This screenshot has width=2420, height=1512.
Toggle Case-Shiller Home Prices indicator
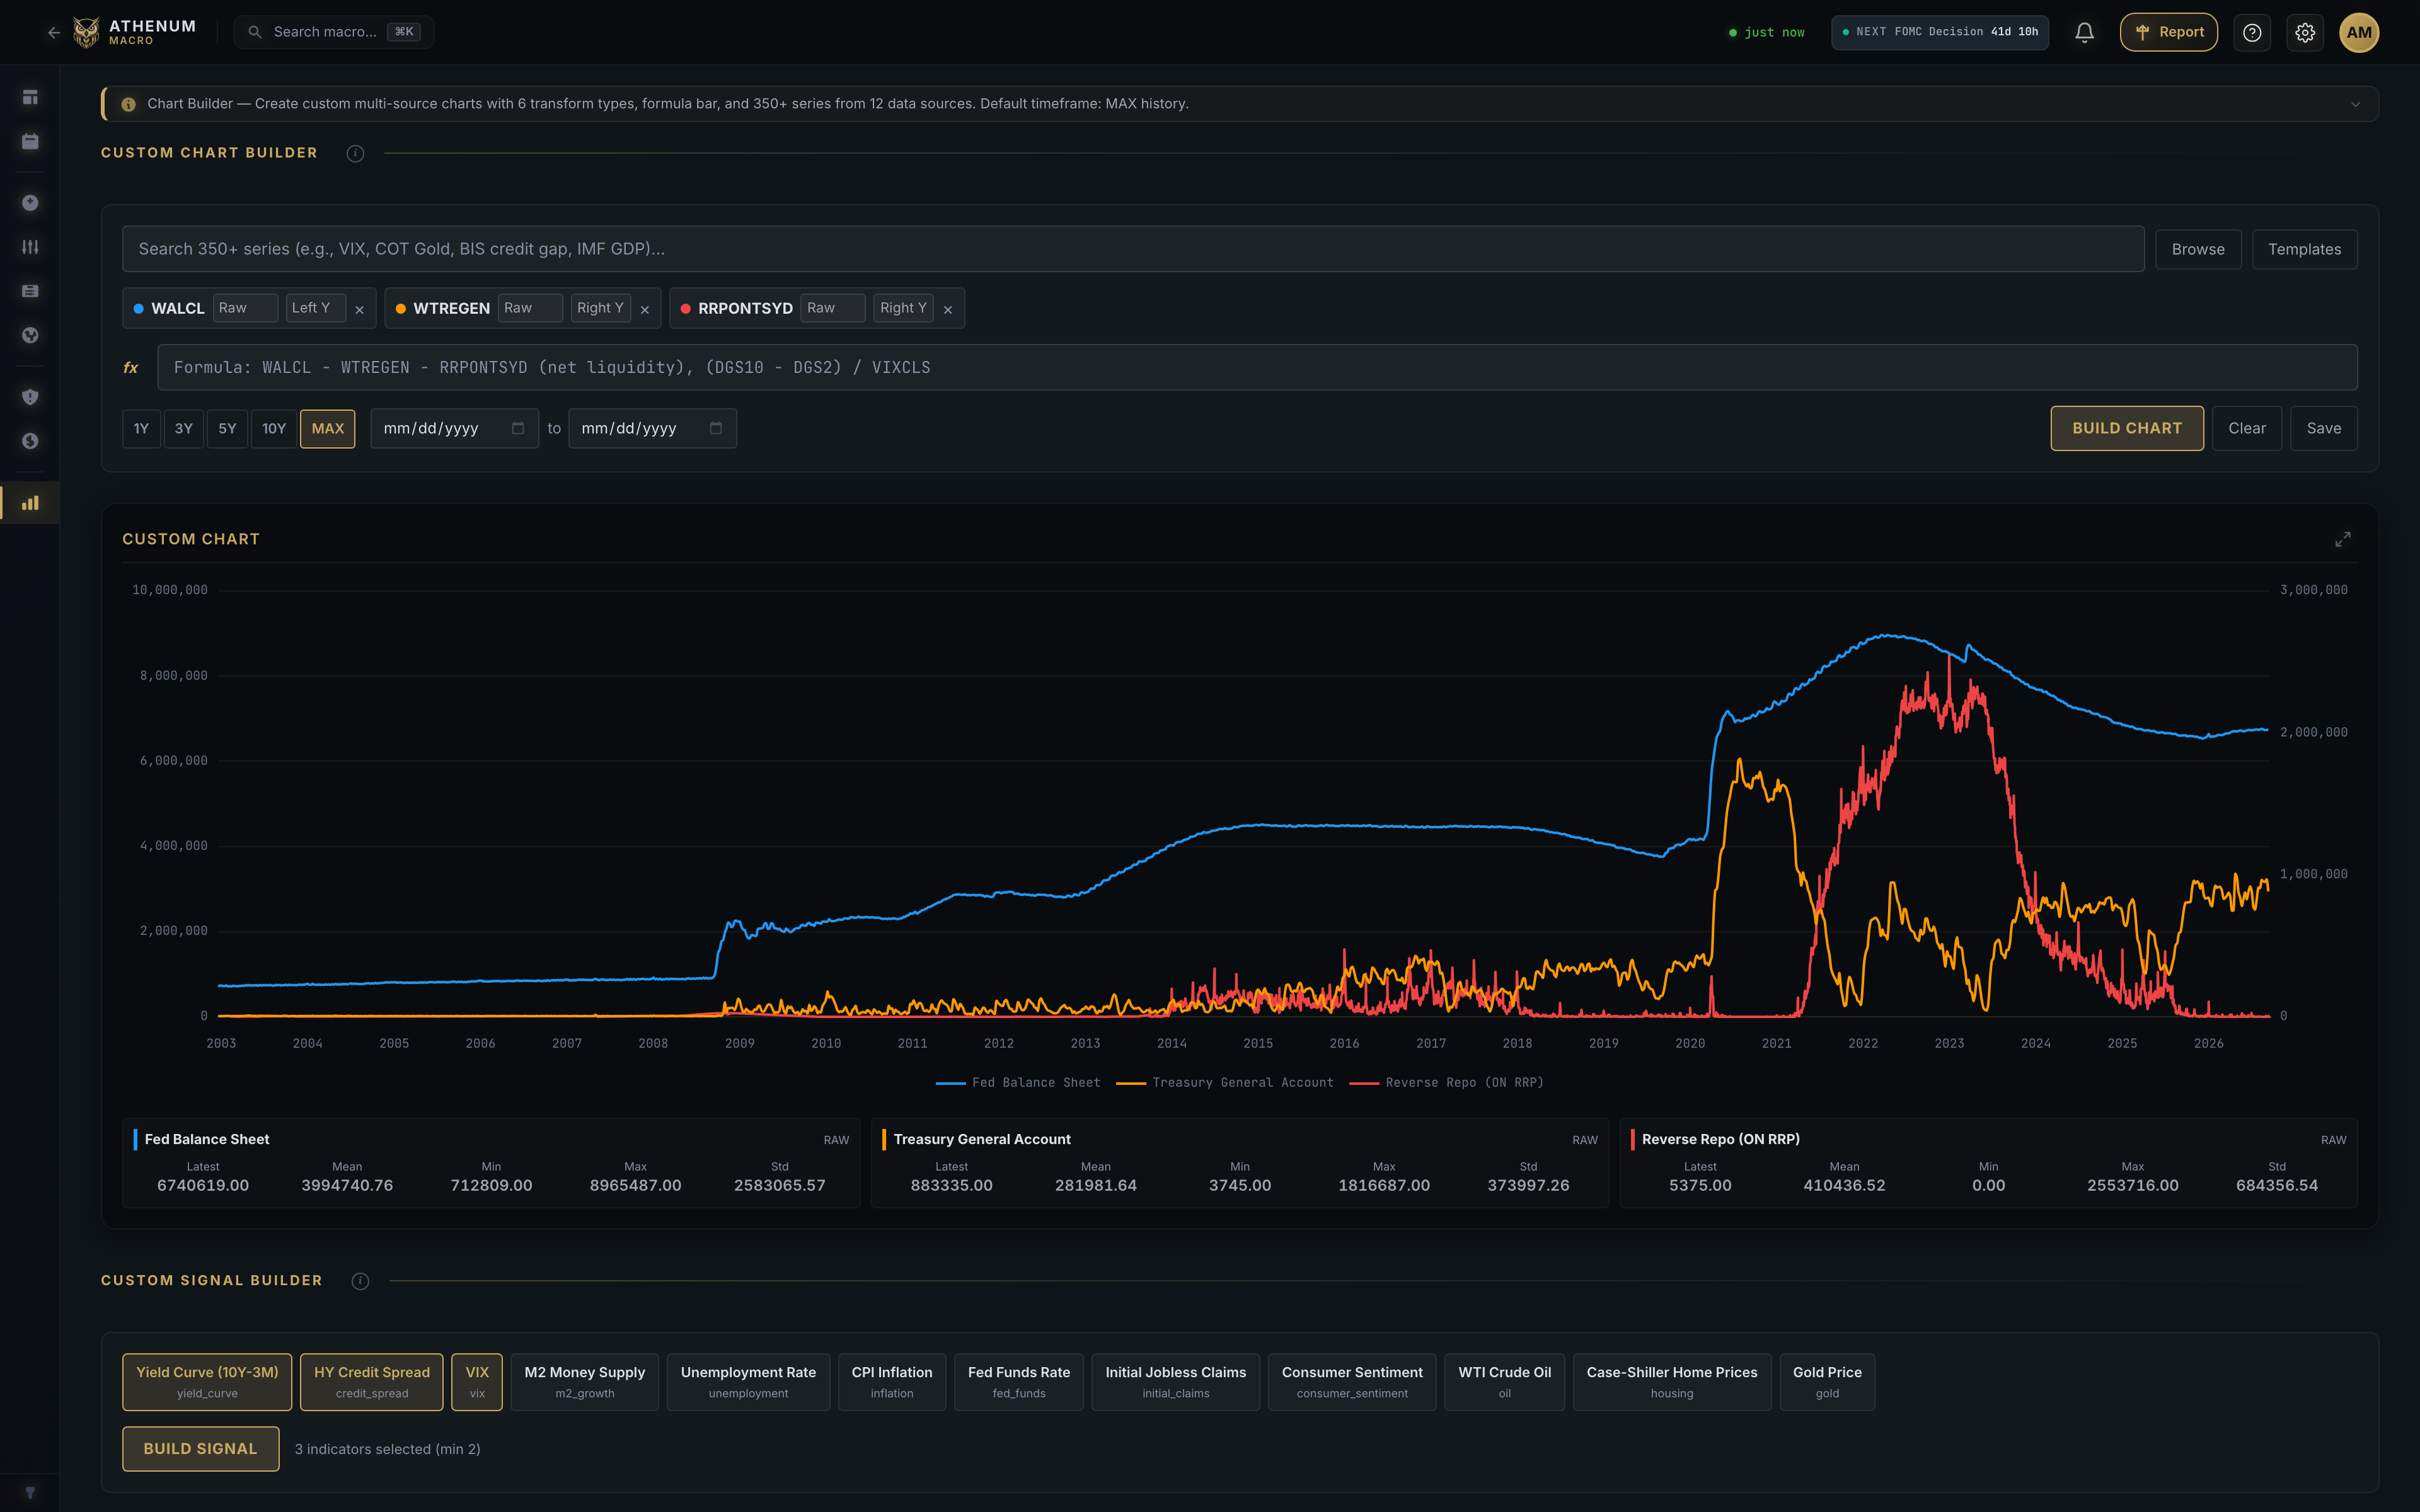1672,1382
